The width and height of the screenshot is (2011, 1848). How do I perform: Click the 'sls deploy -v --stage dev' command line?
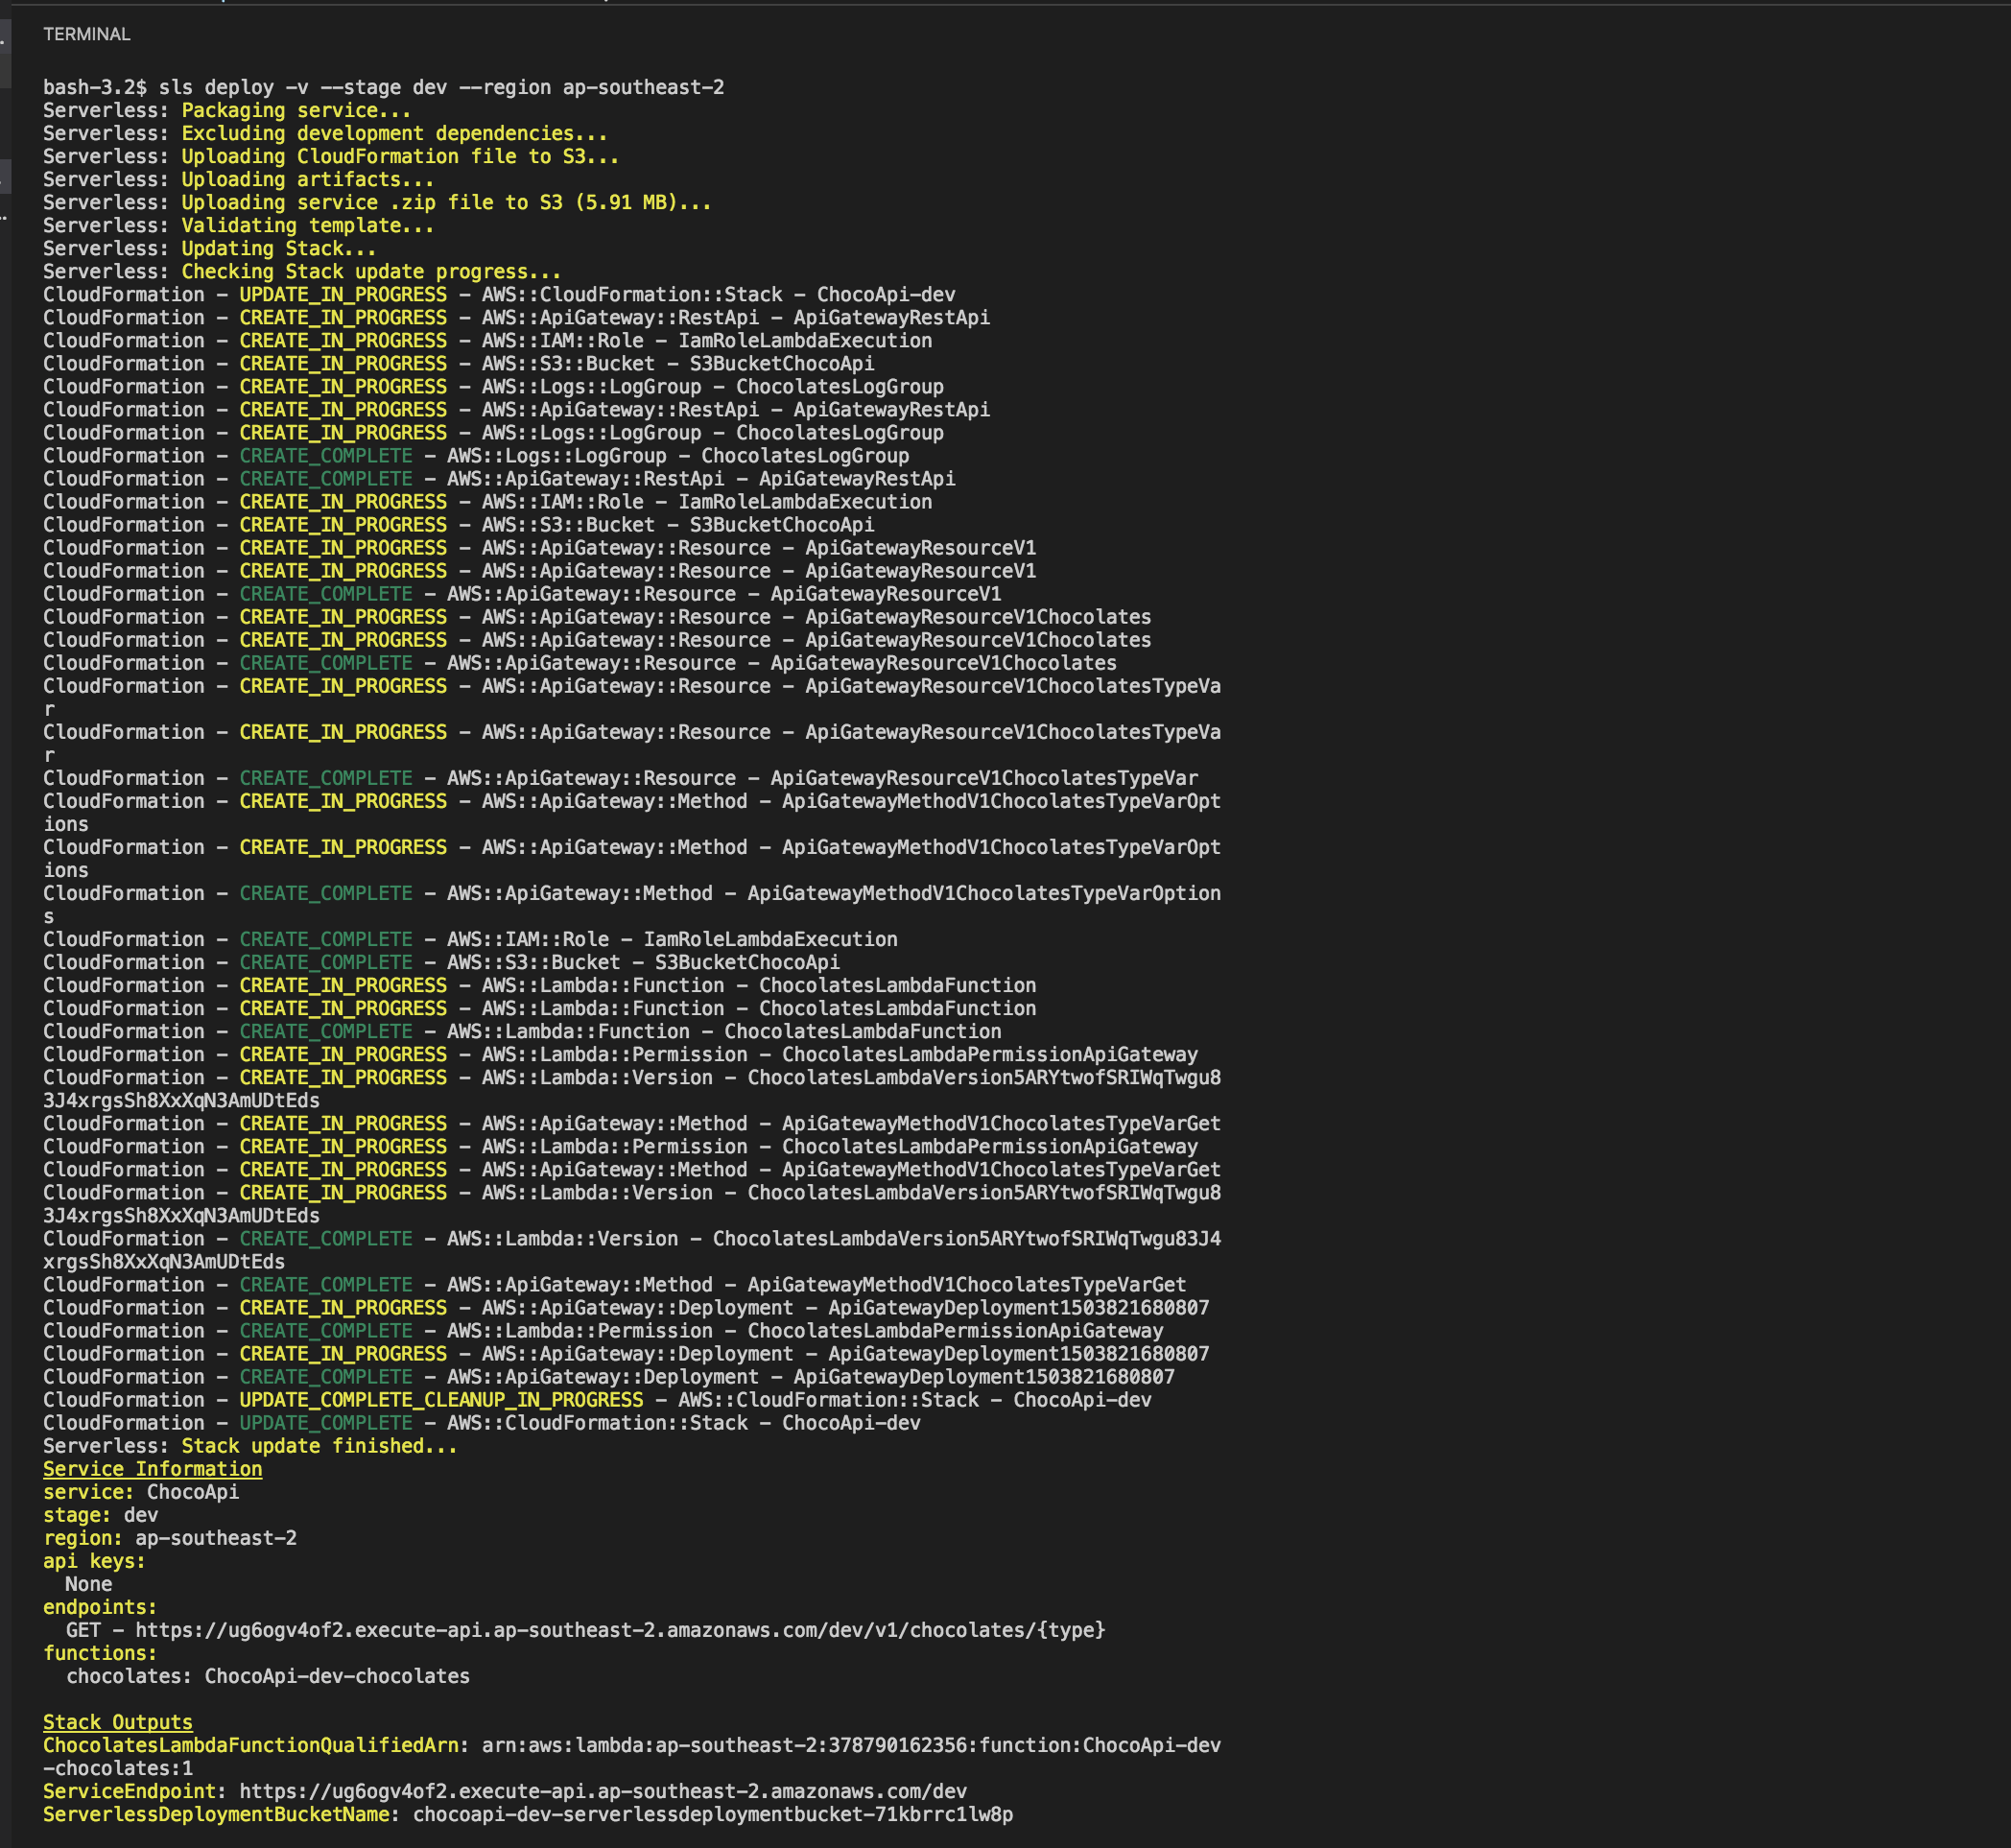(383, 87)
